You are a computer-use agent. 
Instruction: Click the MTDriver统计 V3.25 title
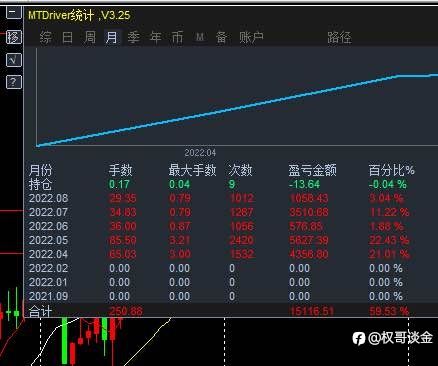pos(79,15)
